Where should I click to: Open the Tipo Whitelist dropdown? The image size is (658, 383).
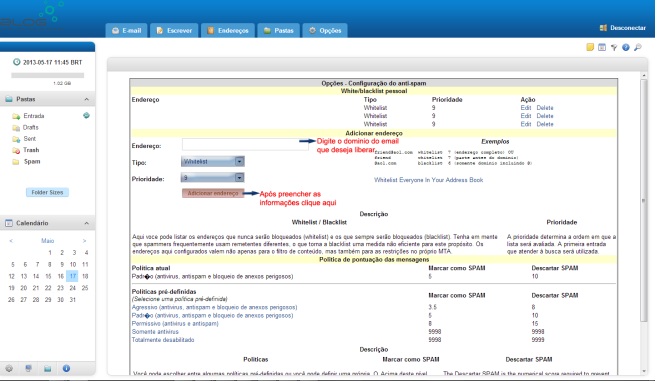(x=213, y=162)
